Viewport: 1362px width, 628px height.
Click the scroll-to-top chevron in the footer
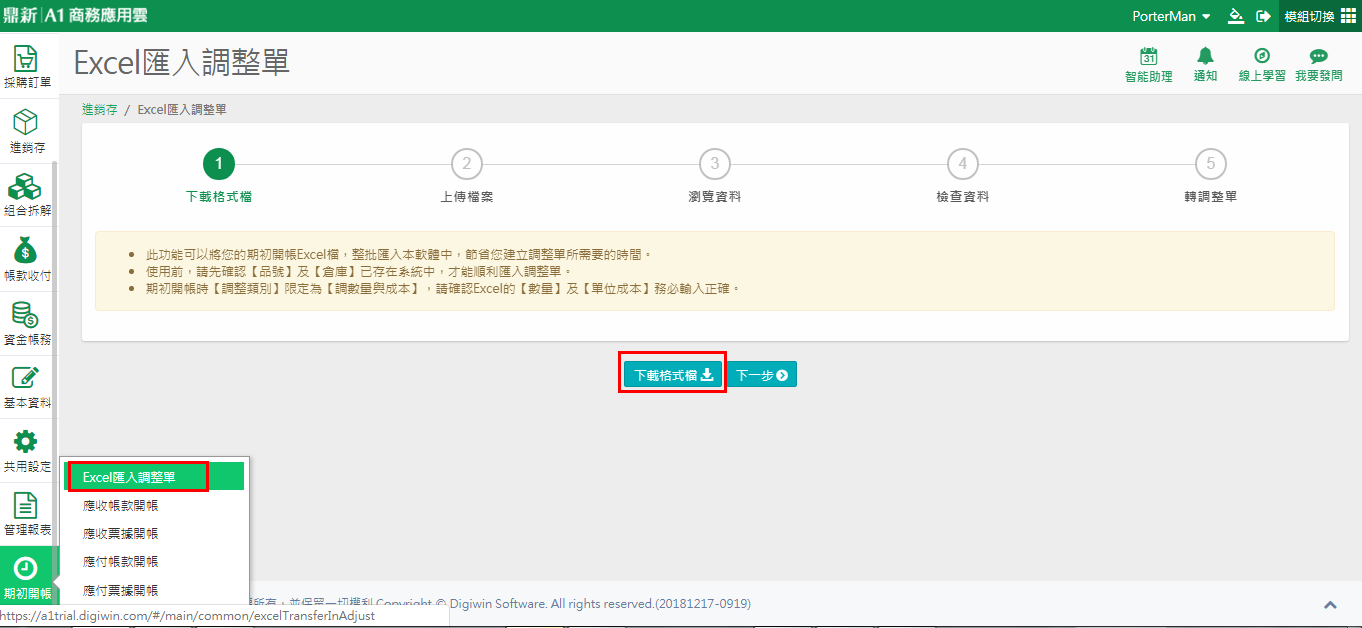coord(1330,604)
